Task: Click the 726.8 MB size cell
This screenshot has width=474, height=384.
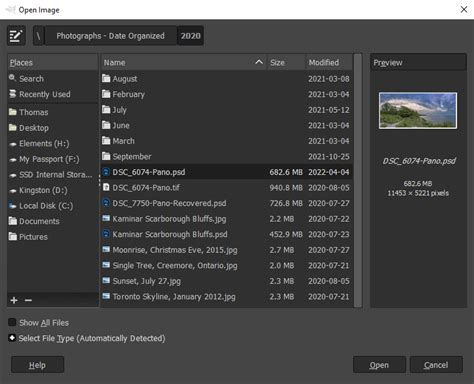Action: (286, 203)
